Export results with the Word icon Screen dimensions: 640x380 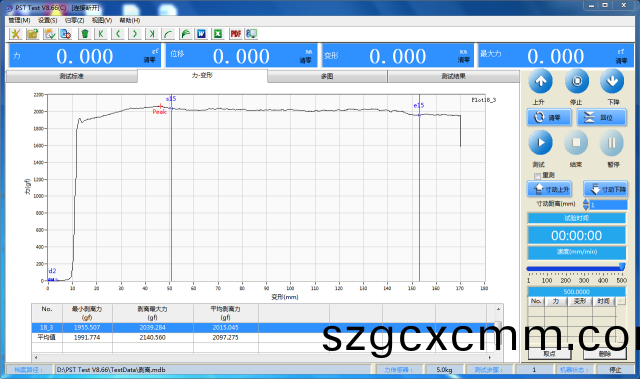click(201, 34)
